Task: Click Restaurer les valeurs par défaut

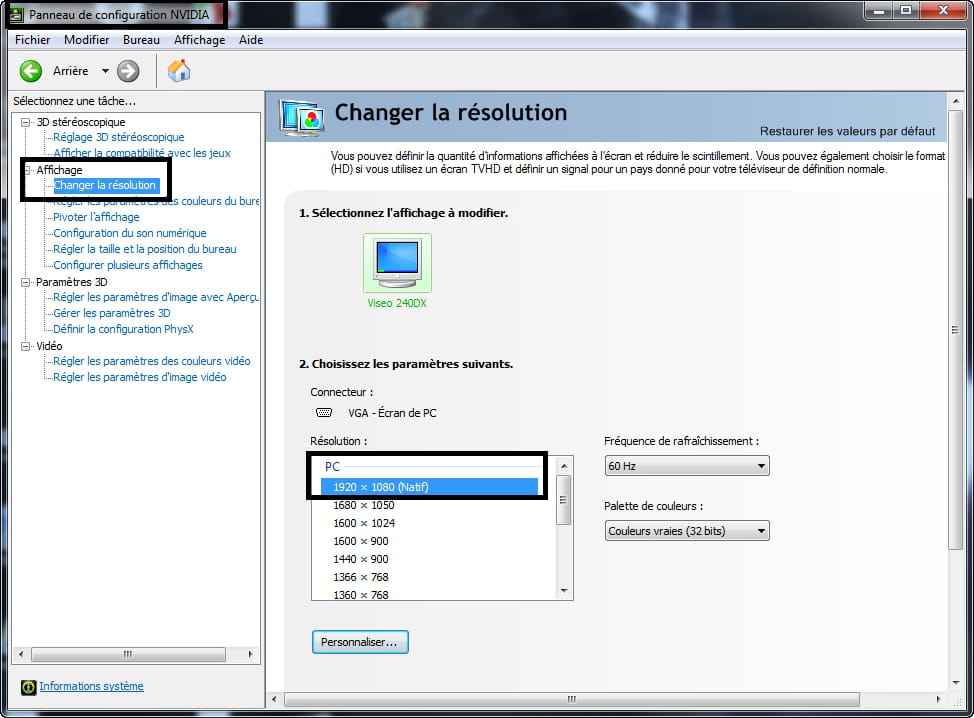Action: [x=847, y=131]
